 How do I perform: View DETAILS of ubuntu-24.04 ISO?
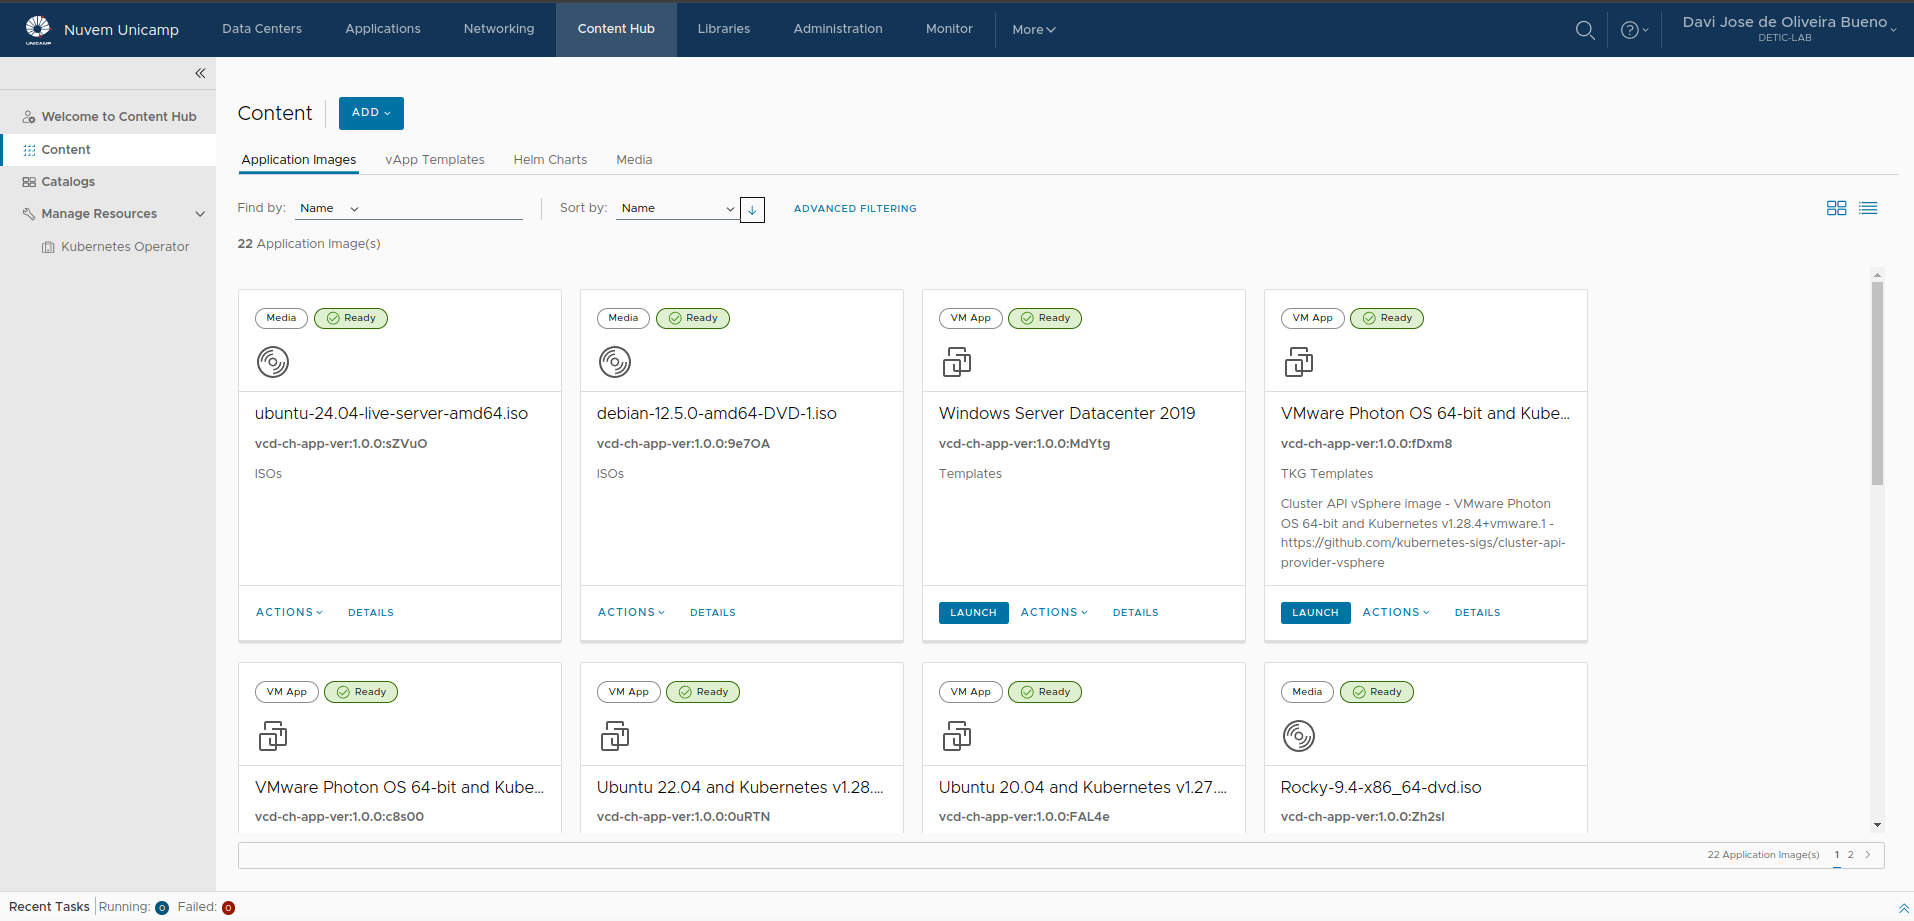(x=371, y=613)
